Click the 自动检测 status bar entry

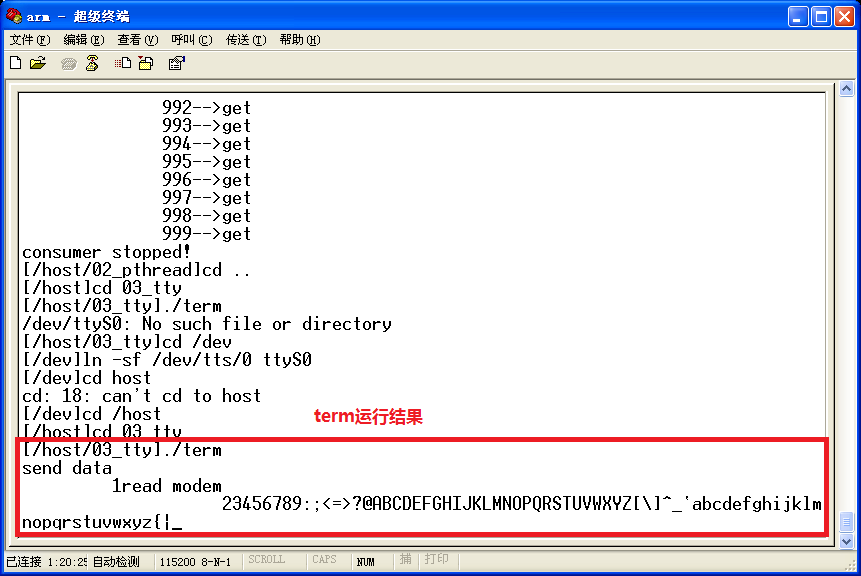point(116,562)
